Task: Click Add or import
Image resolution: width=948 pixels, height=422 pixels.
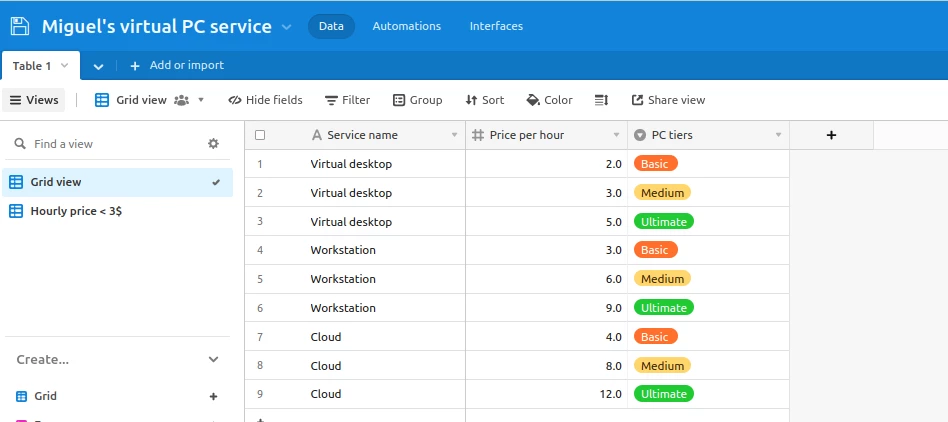Action: pos(177,65)
